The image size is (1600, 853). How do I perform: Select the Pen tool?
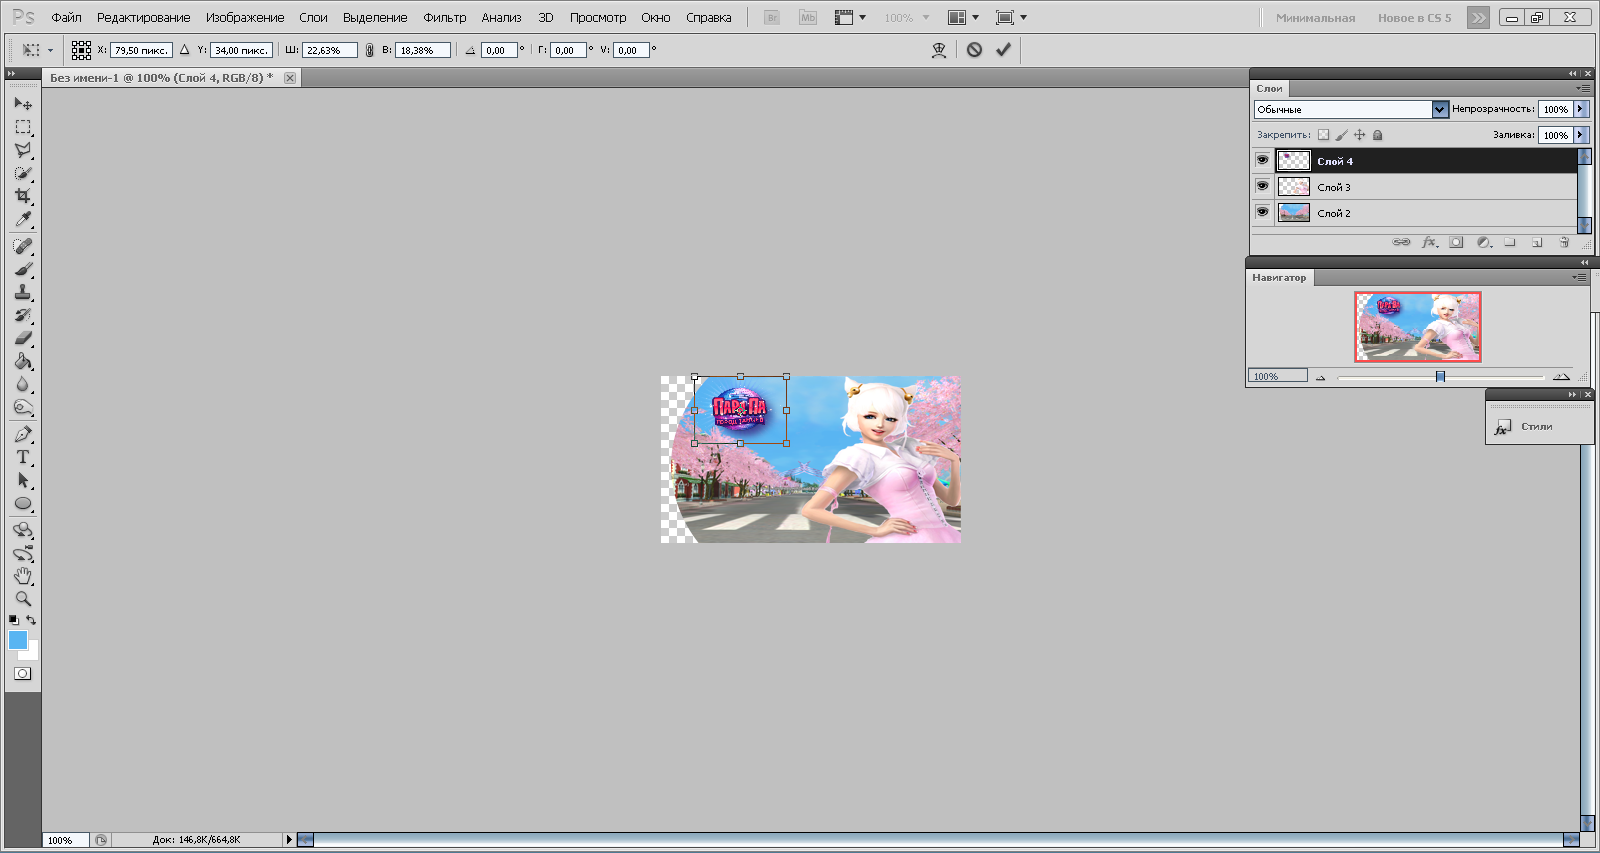point(23,434)
